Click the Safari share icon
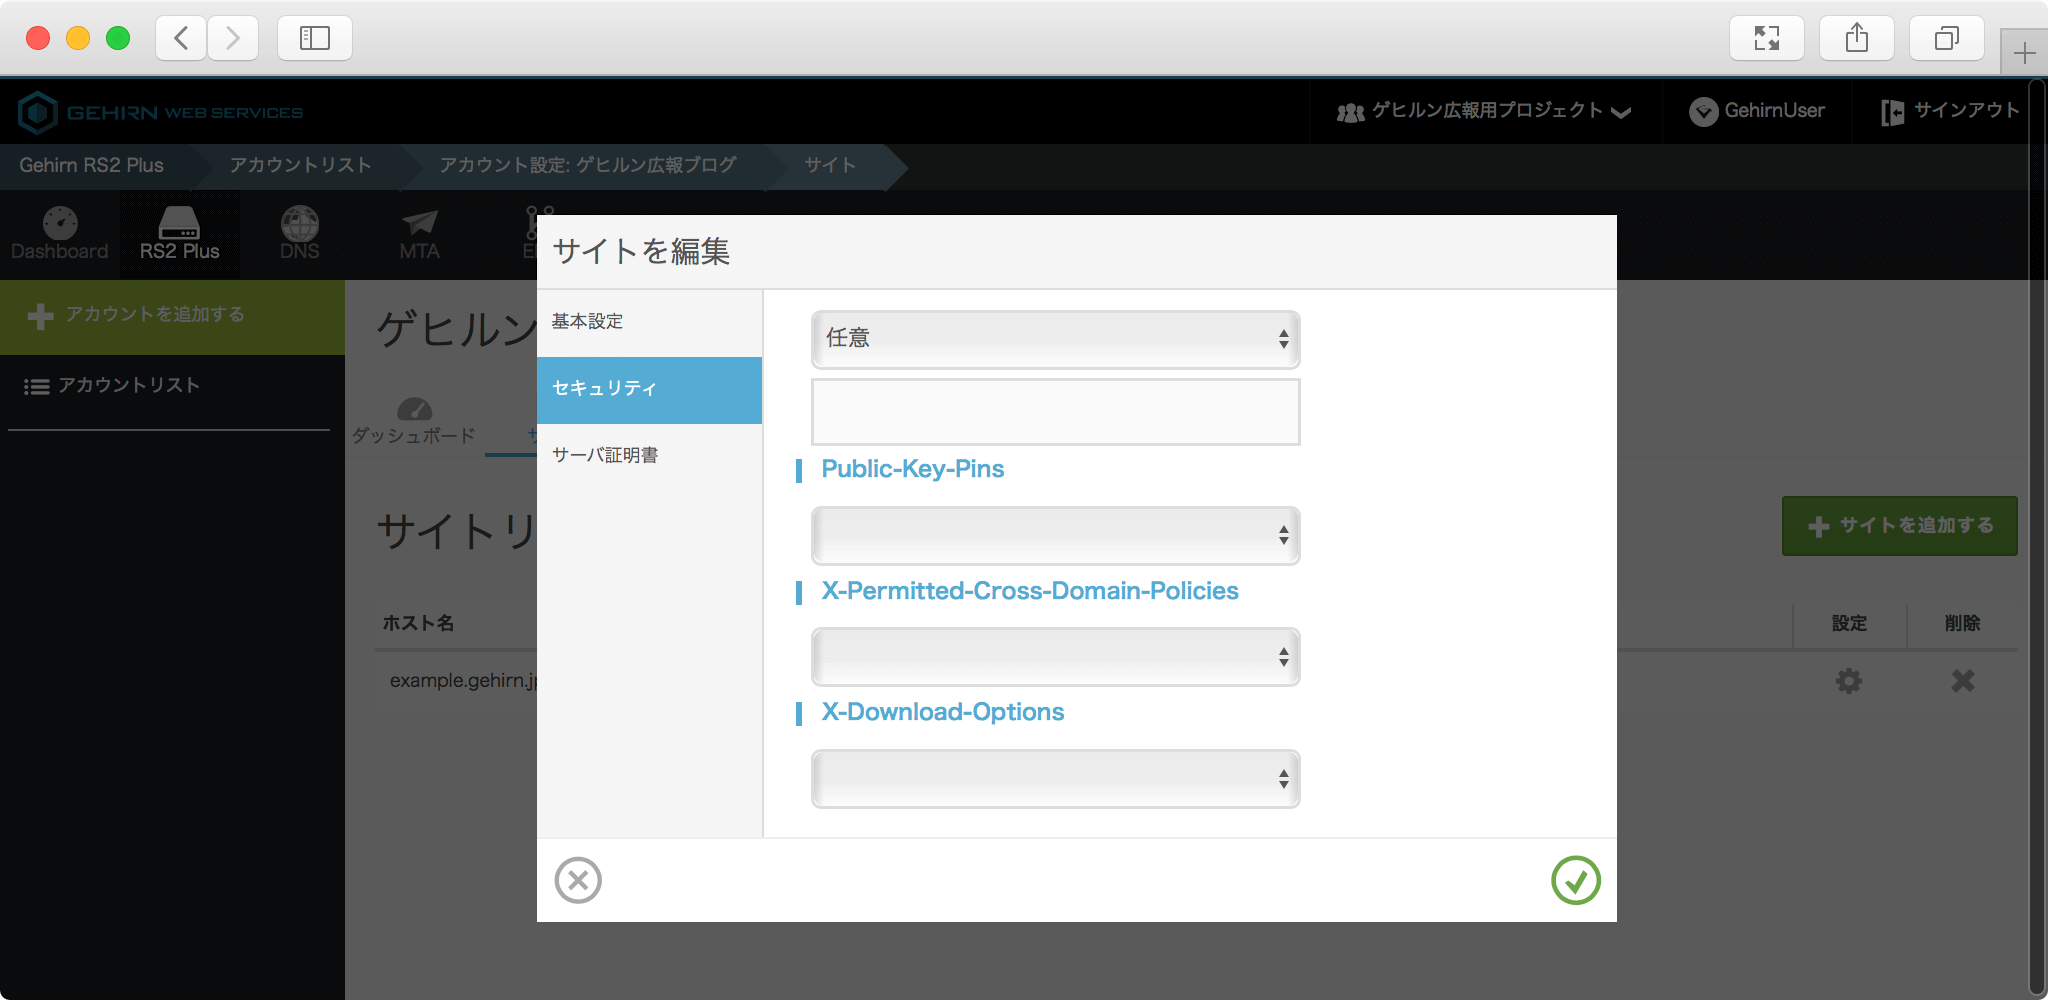The image size is (2048, 1000). [1856, 39]
